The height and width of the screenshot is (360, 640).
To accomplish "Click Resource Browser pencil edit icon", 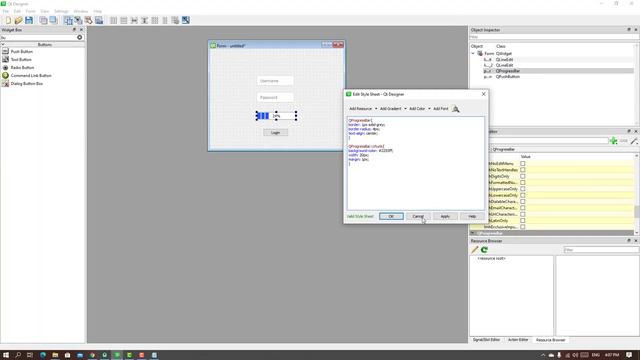I will [475, 249].
